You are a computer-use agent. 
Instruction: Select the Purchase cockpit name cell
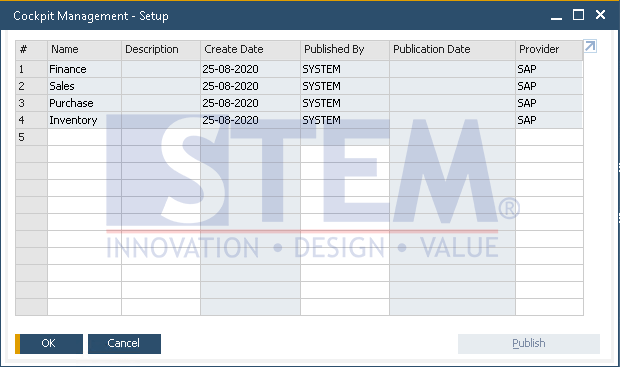click(84, 103)
